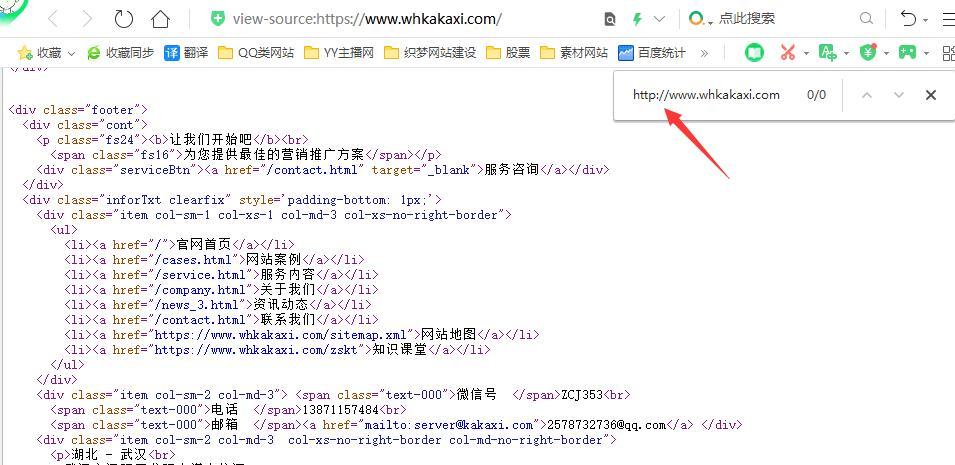
Task: Click the 让我们开始吧 text in source
Action: [210, 140]
